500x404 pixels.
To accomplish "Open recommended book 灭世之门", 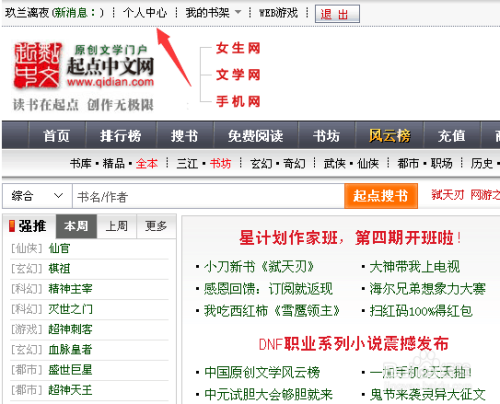I will 70,309.
